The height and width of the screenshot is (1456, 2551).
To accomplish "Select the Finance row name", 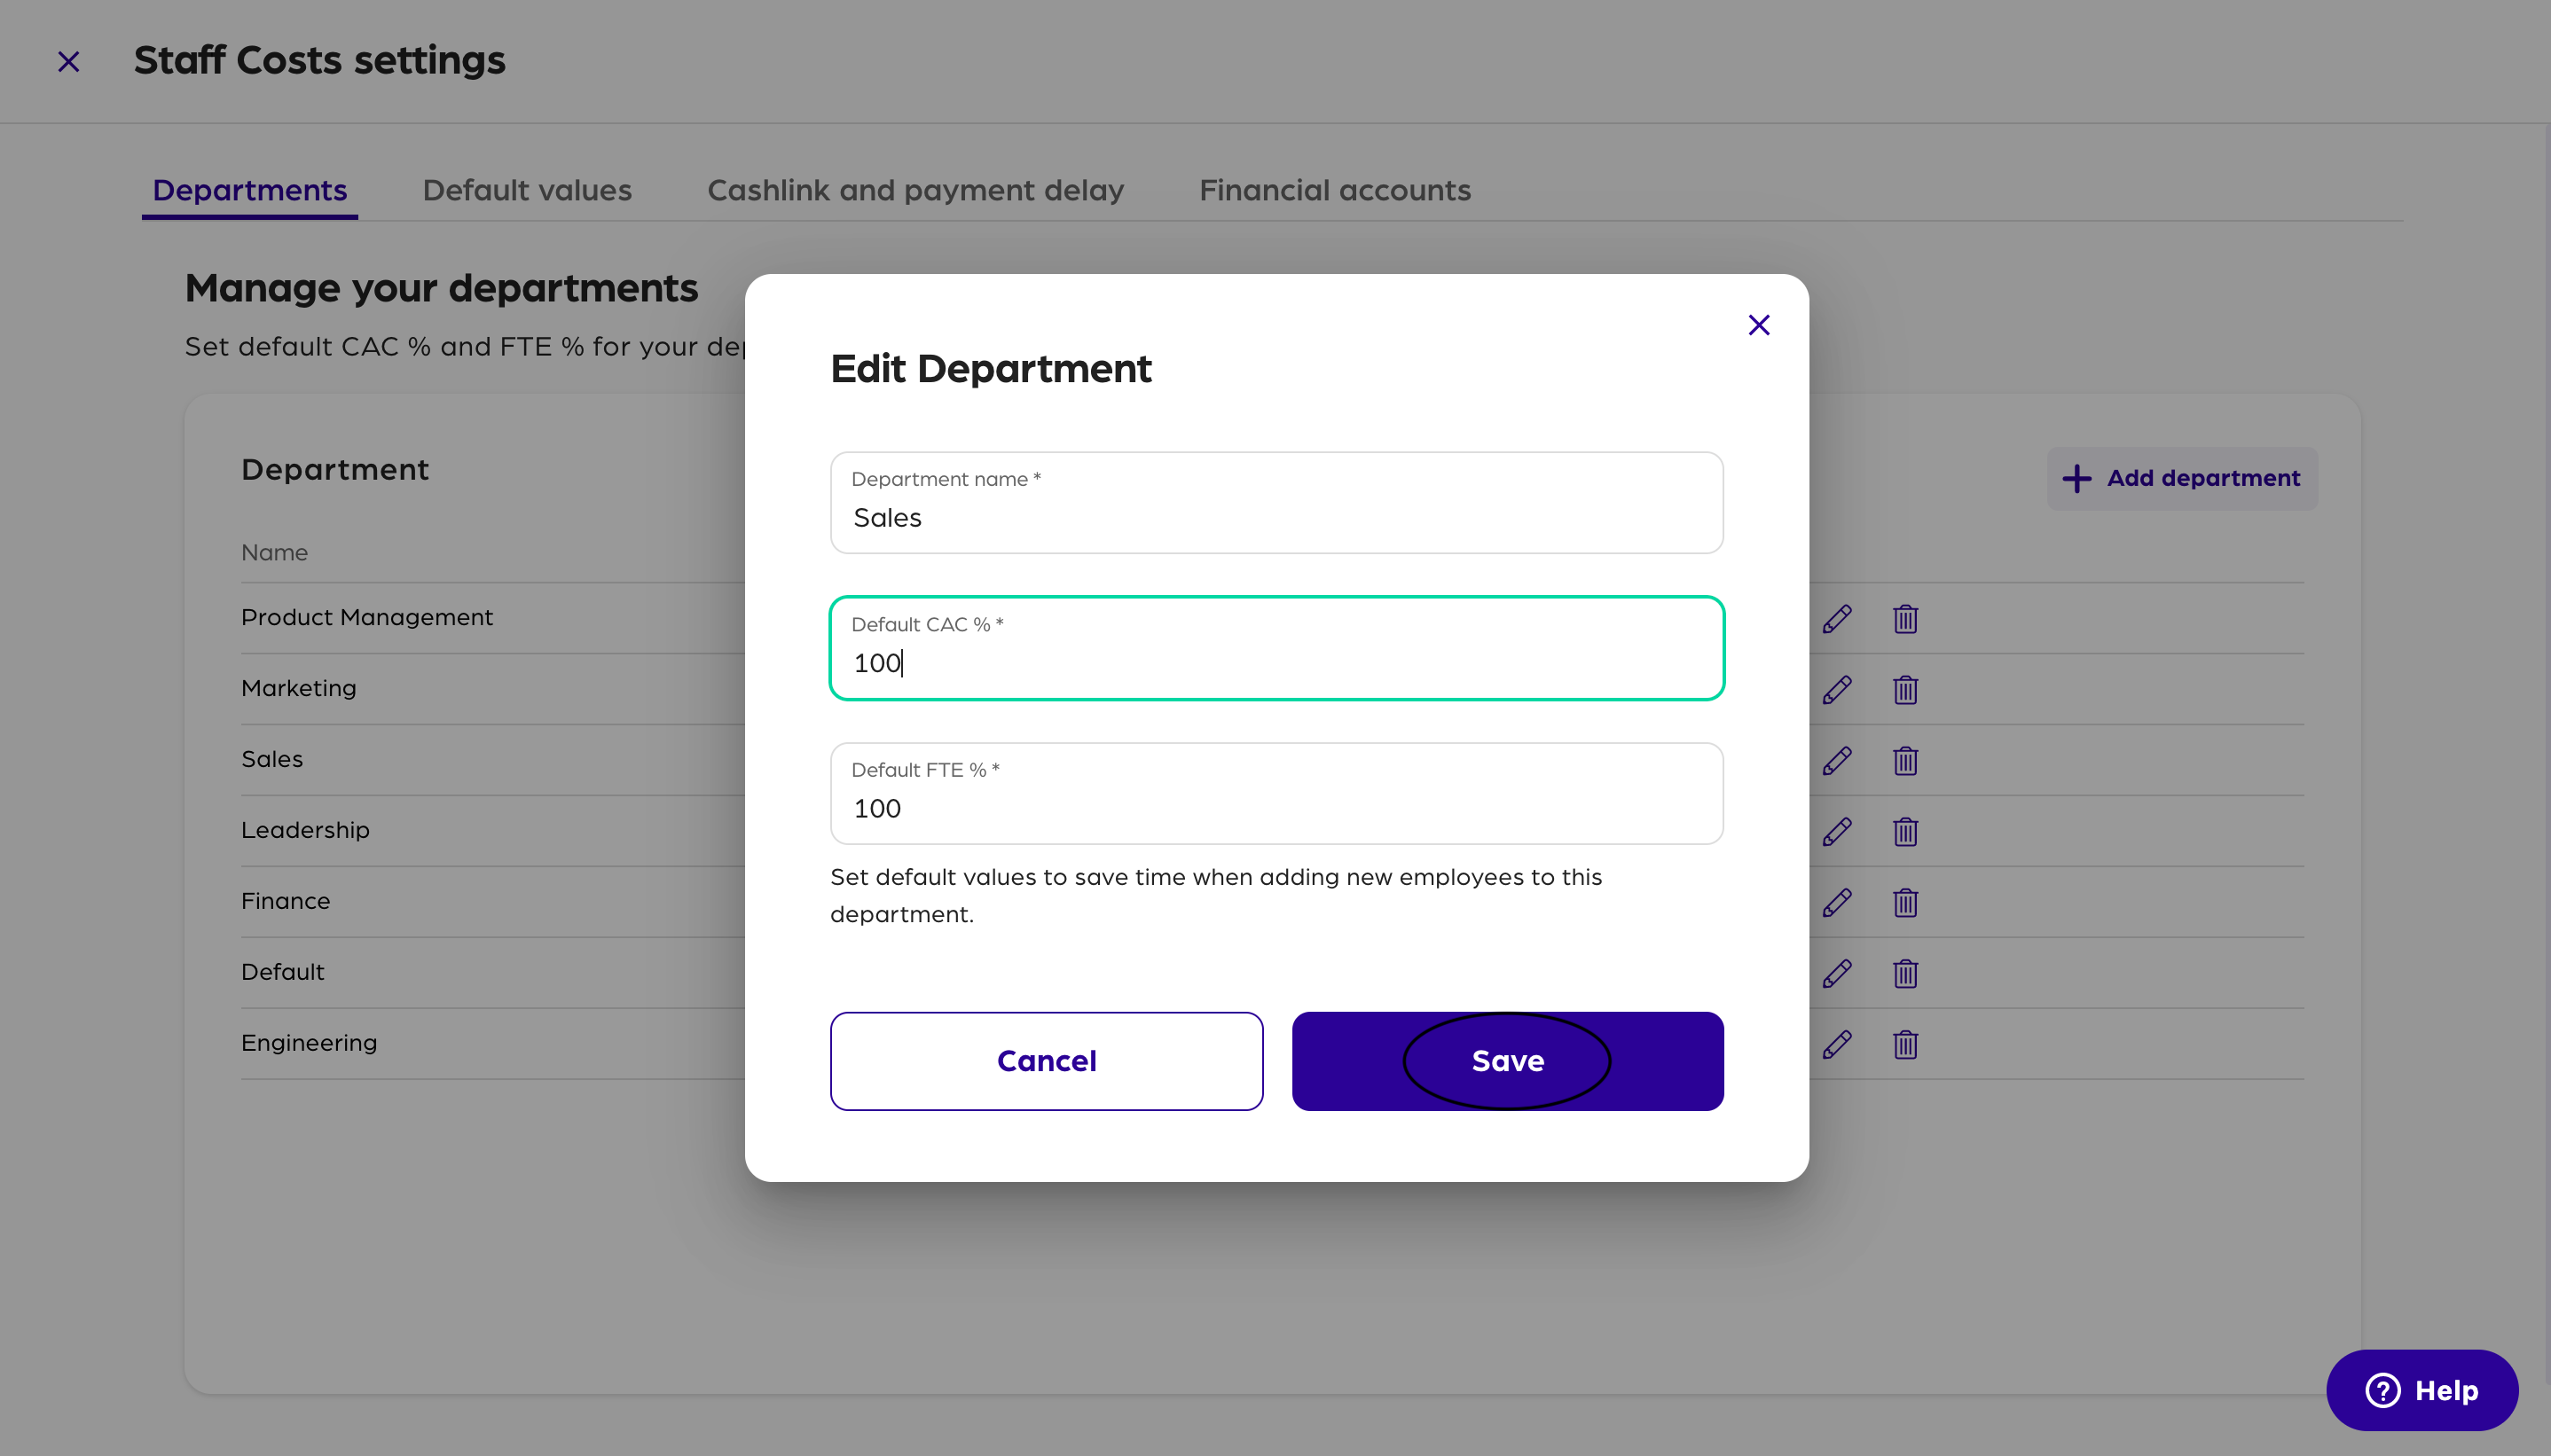I will pos(285,901).
